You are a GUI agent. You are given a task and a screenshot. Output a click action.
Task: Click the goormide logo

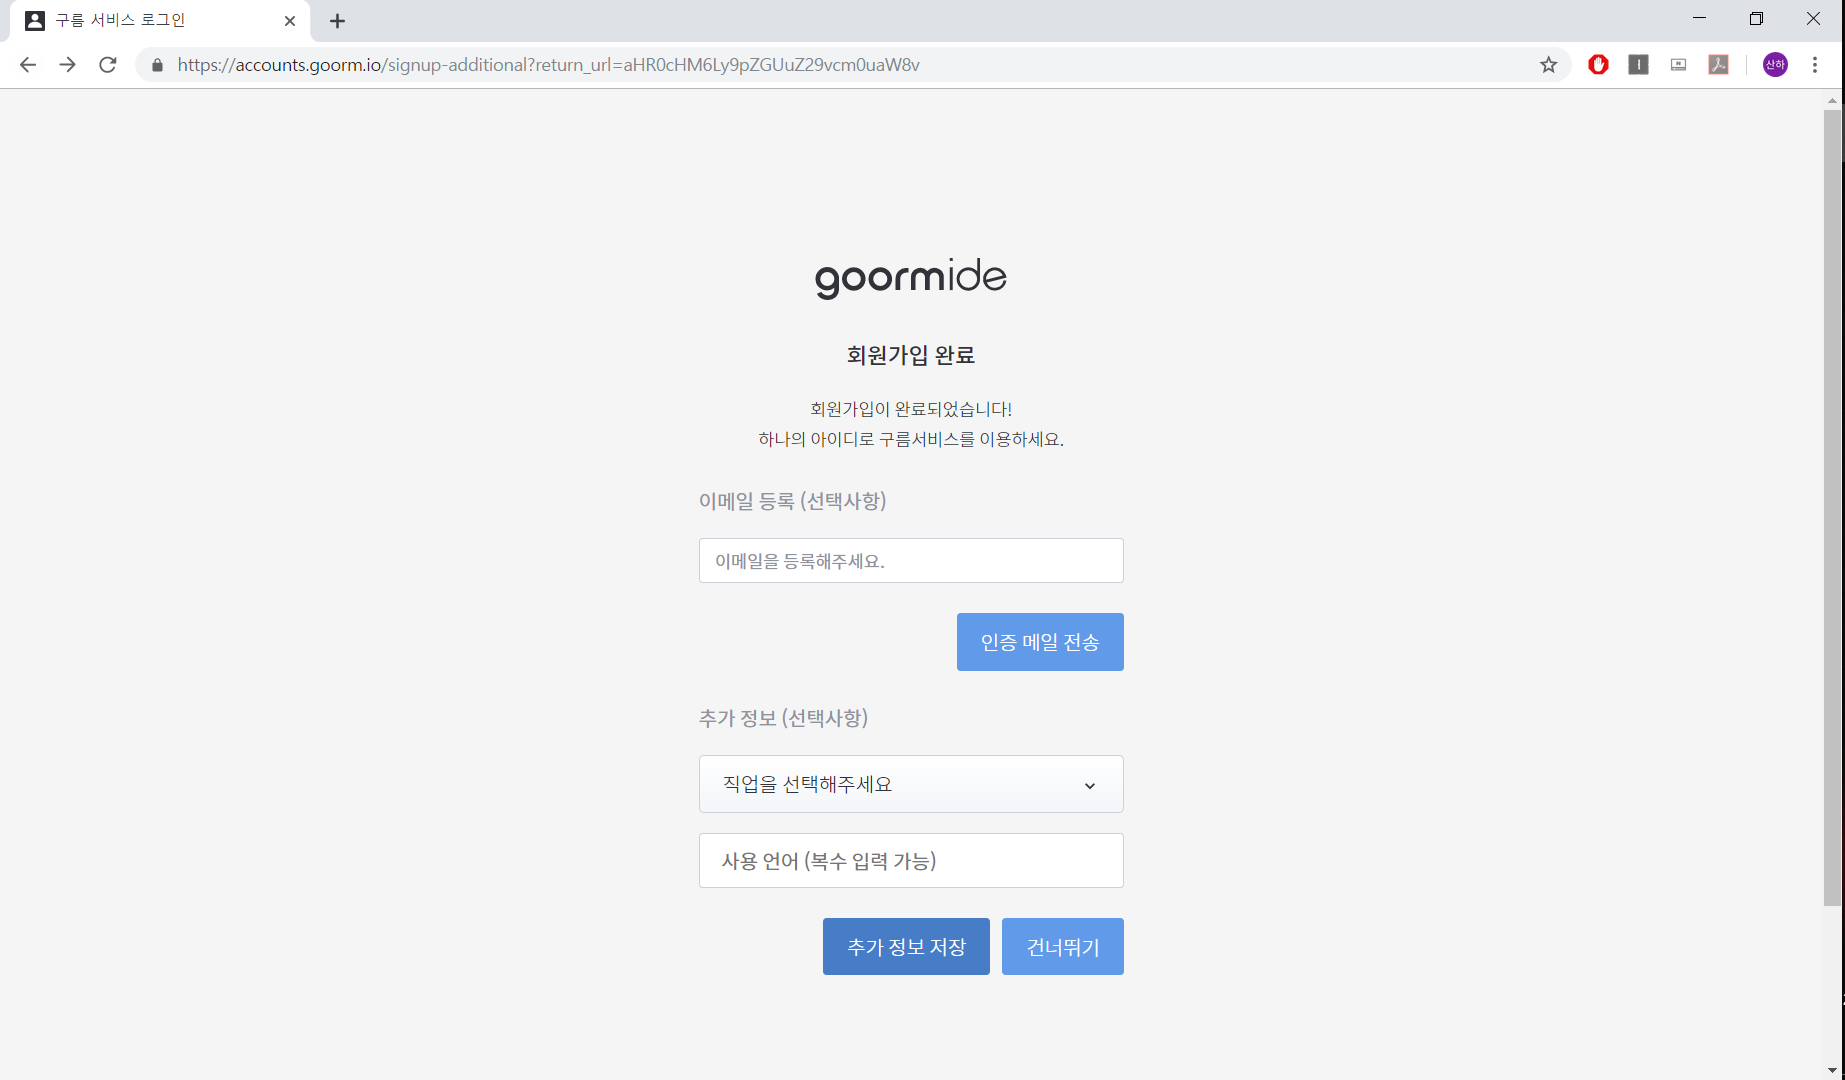[911, 278]
